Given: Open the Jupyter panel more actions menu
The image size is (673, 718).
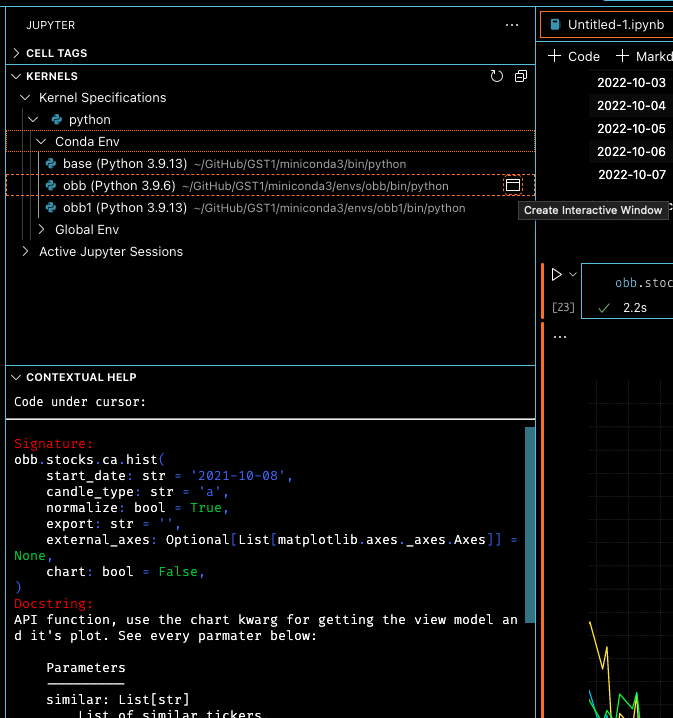Looking at the screenshot, I should pyautogui.click(x=511, y=25).
